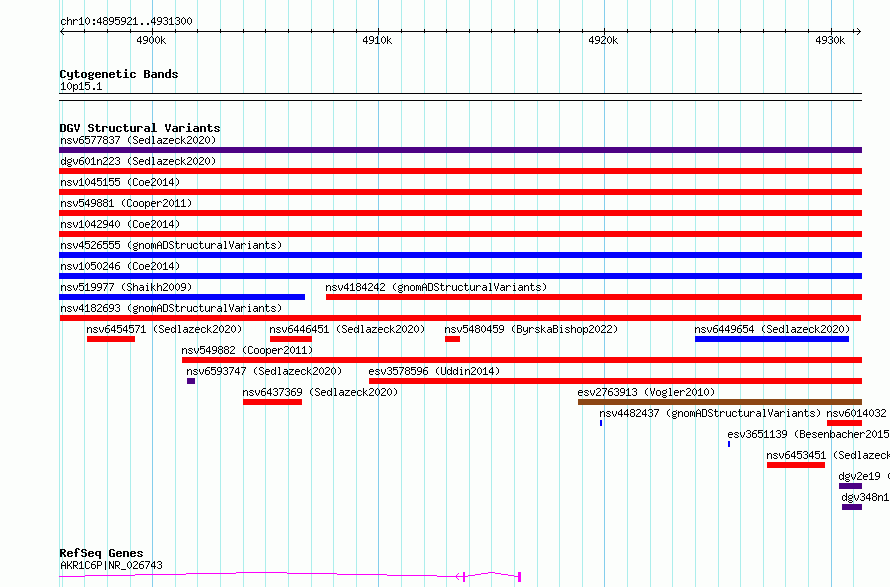The image size is (890, 587).
Task: Open nsv1050246 (Coe2014) variant label
Action: 120,266
